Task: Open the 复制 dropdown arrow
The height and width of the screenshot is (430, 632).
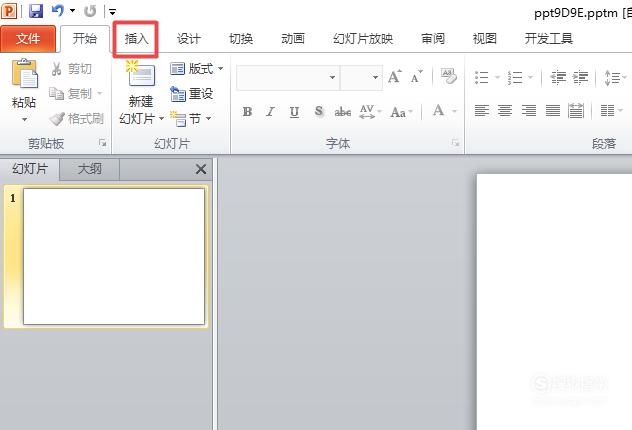Action: coord(99,94)
